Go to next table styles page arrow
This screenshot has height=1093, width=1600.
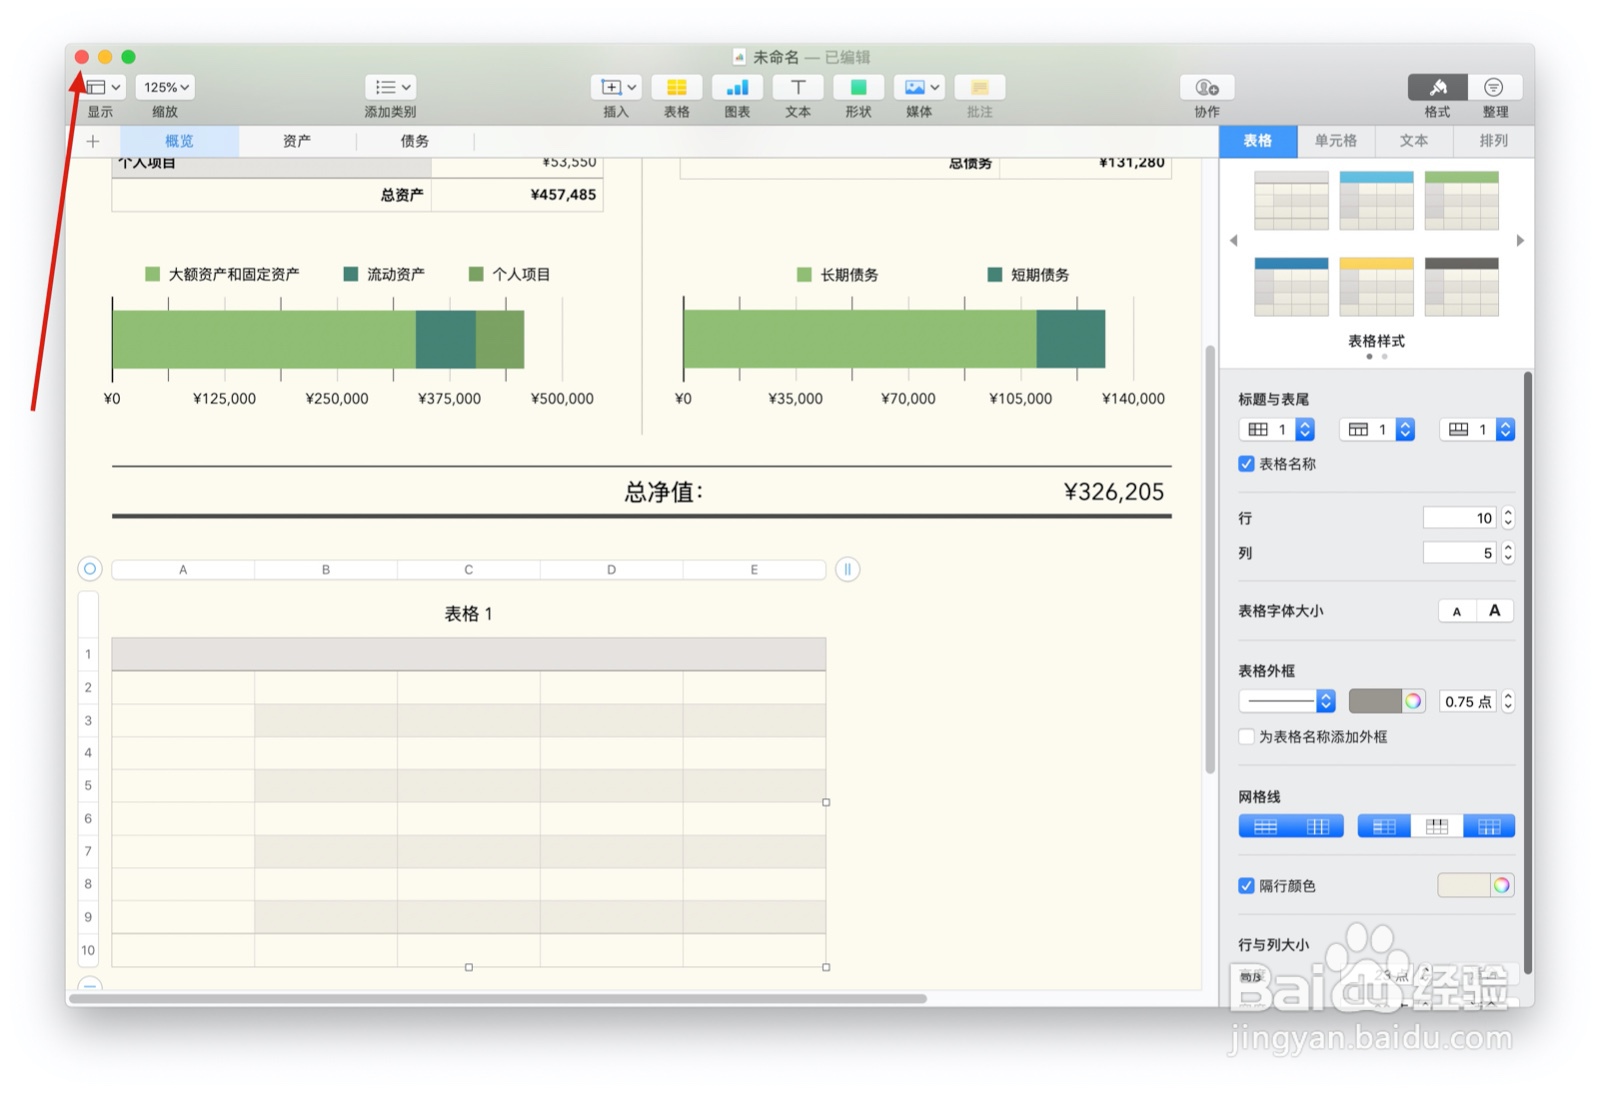pyautogui.click(x=1520, y=241)
